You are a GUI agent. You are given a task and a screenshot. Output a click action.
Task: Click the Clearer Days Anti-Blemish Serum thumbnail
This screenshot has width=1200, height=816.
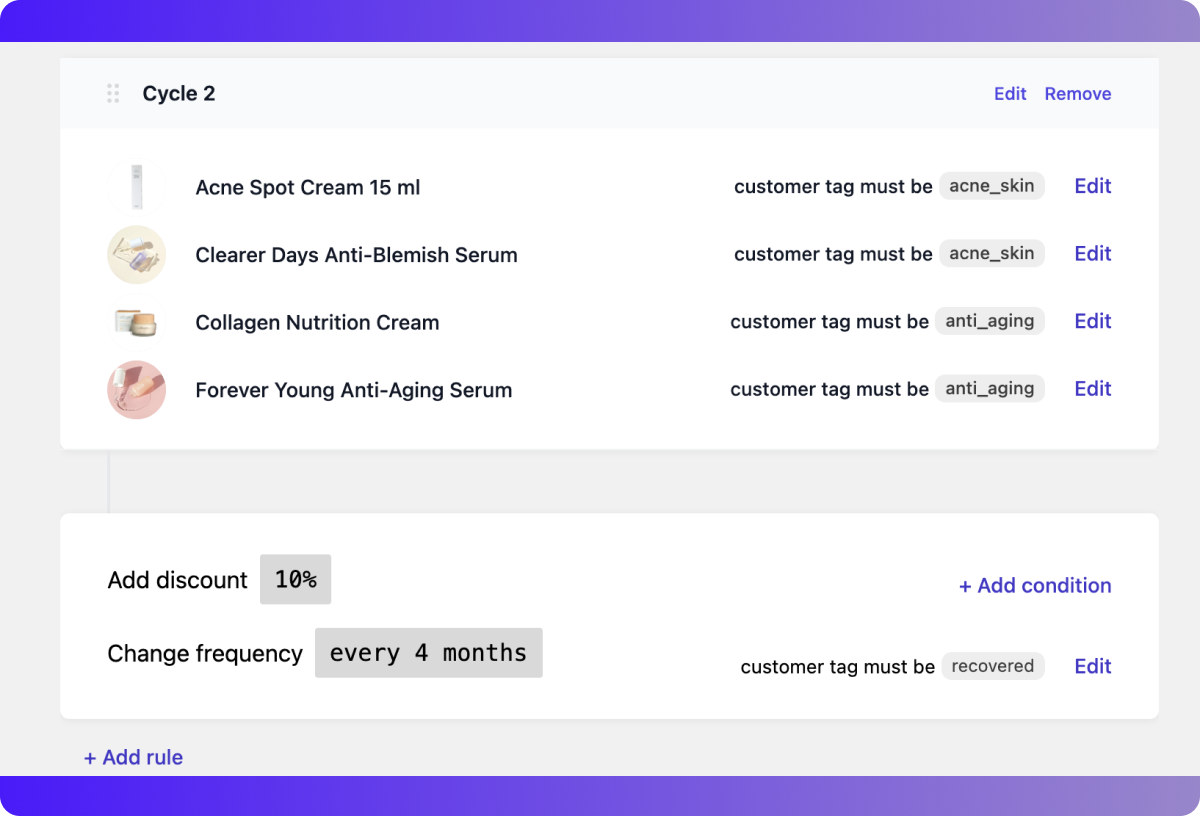[x=137, y=254]
